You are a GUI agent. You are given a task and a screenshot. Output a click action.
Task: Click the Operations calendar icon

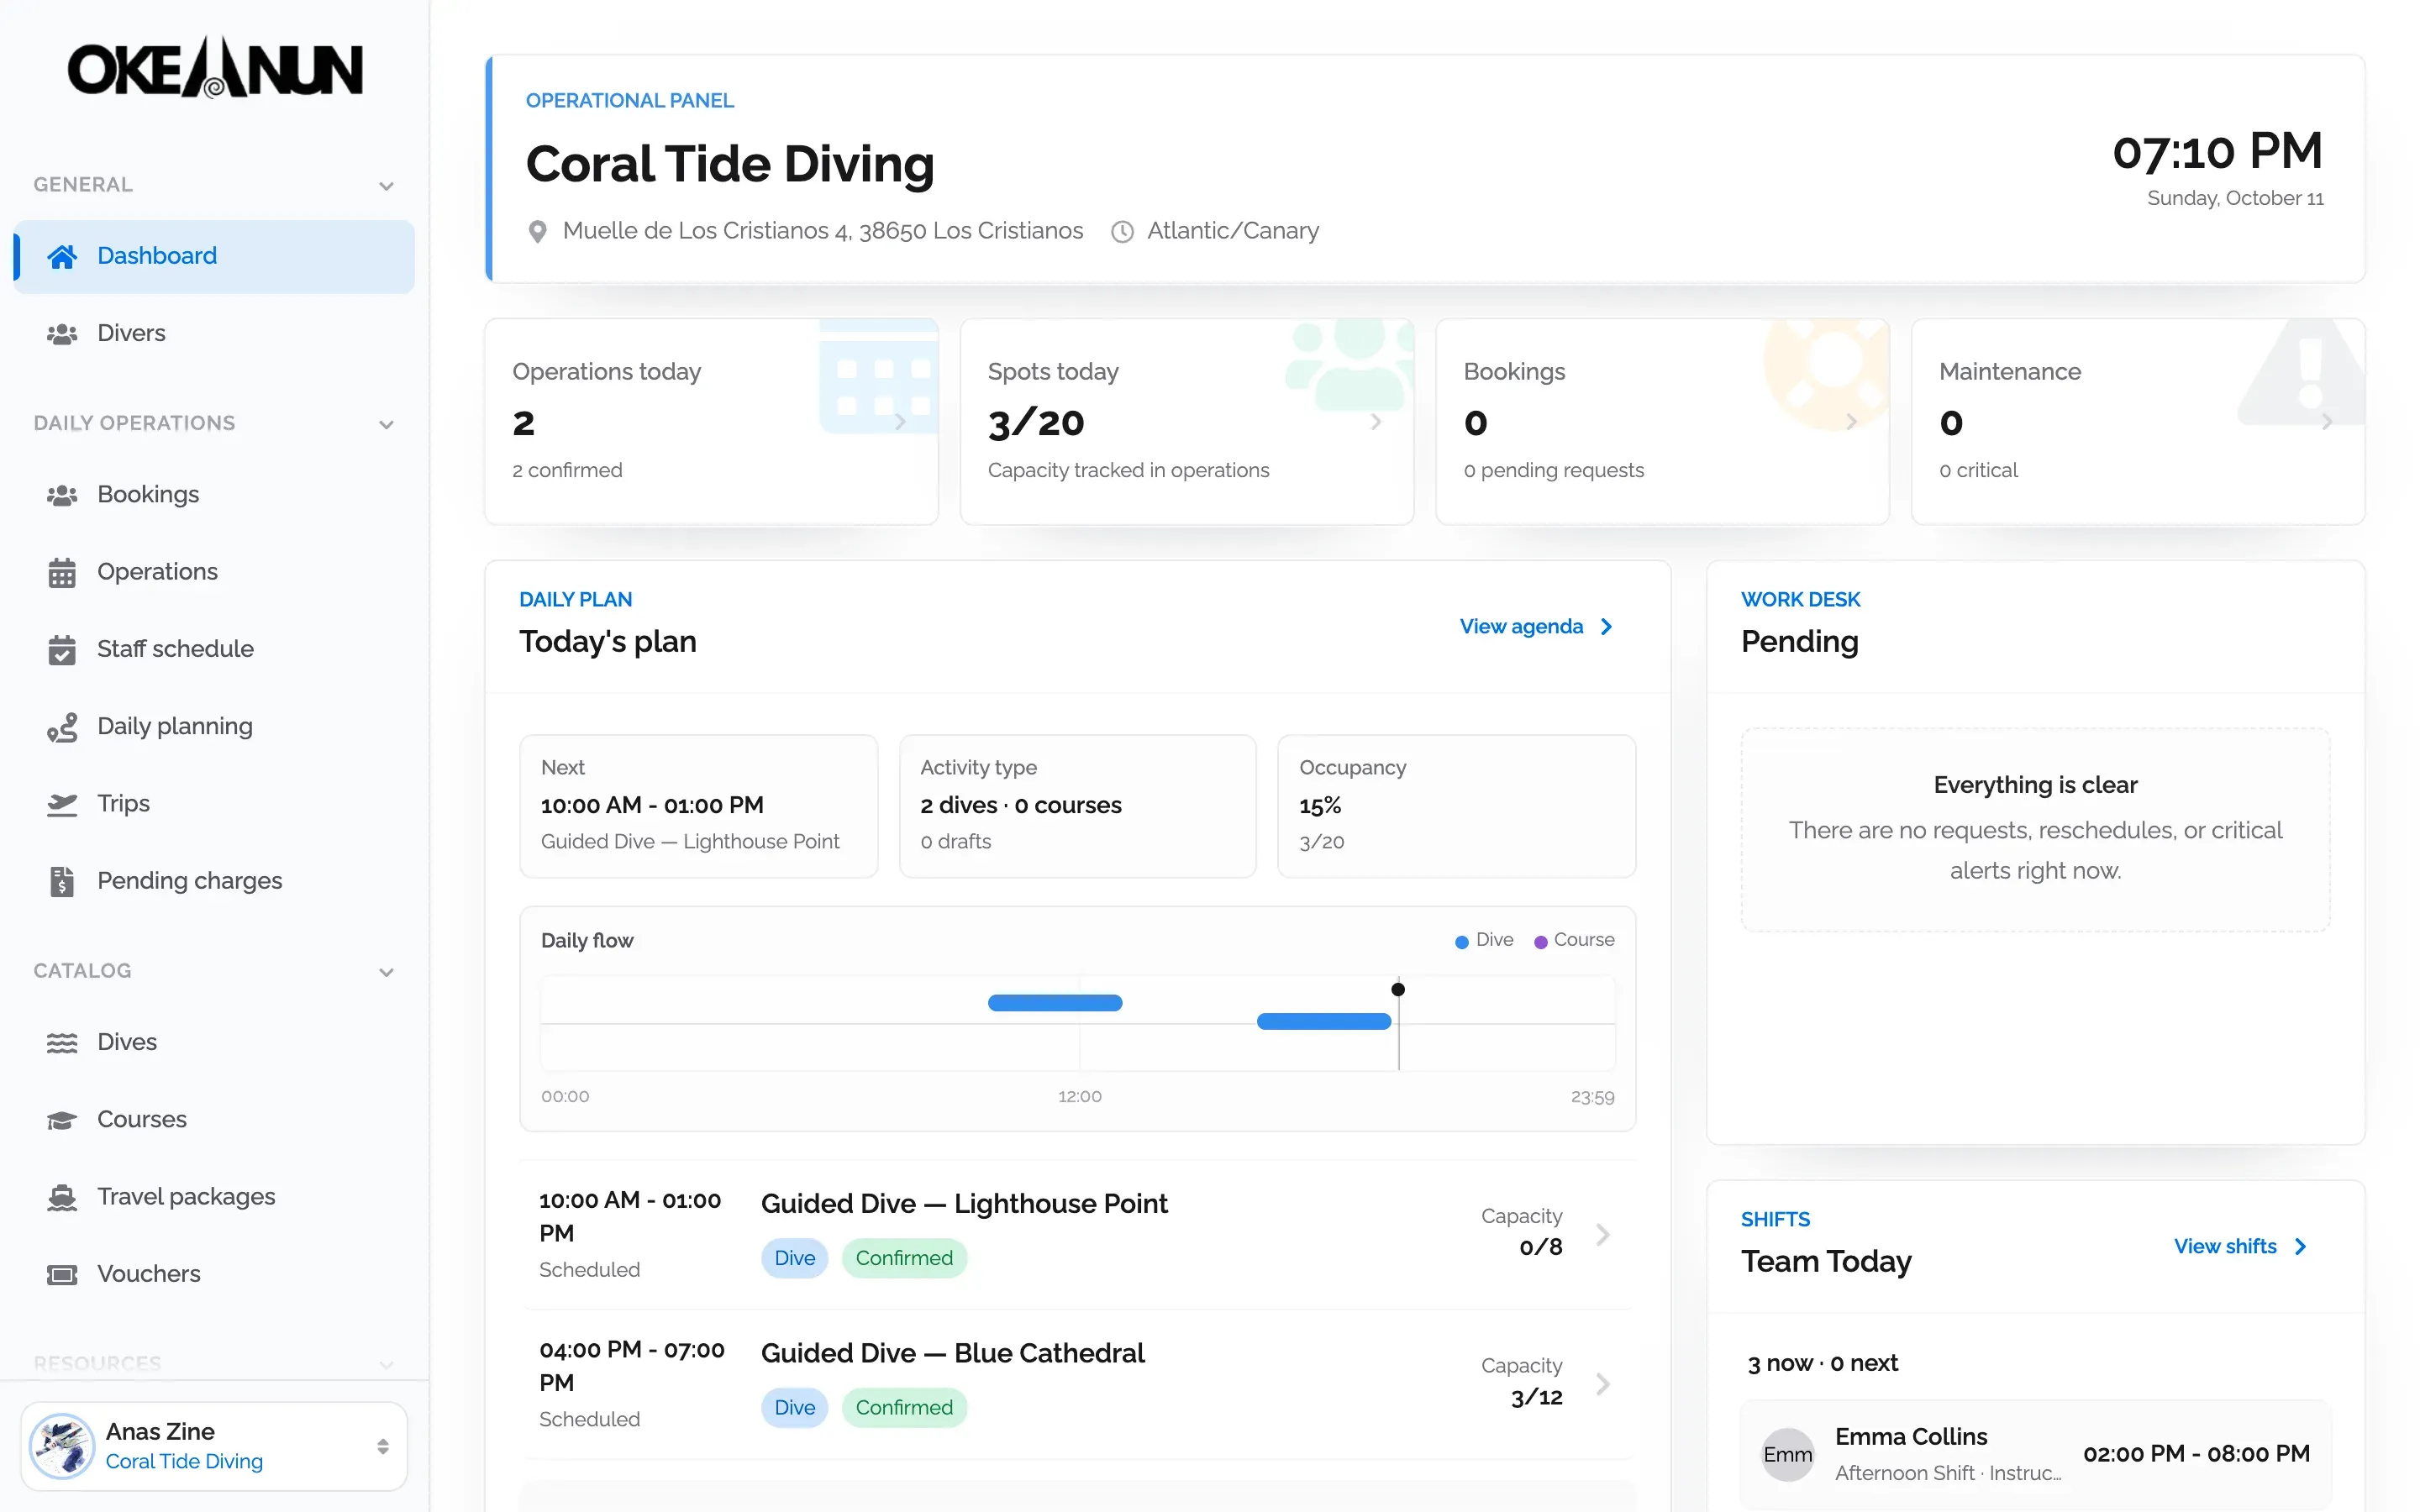[x=62, y=572]
